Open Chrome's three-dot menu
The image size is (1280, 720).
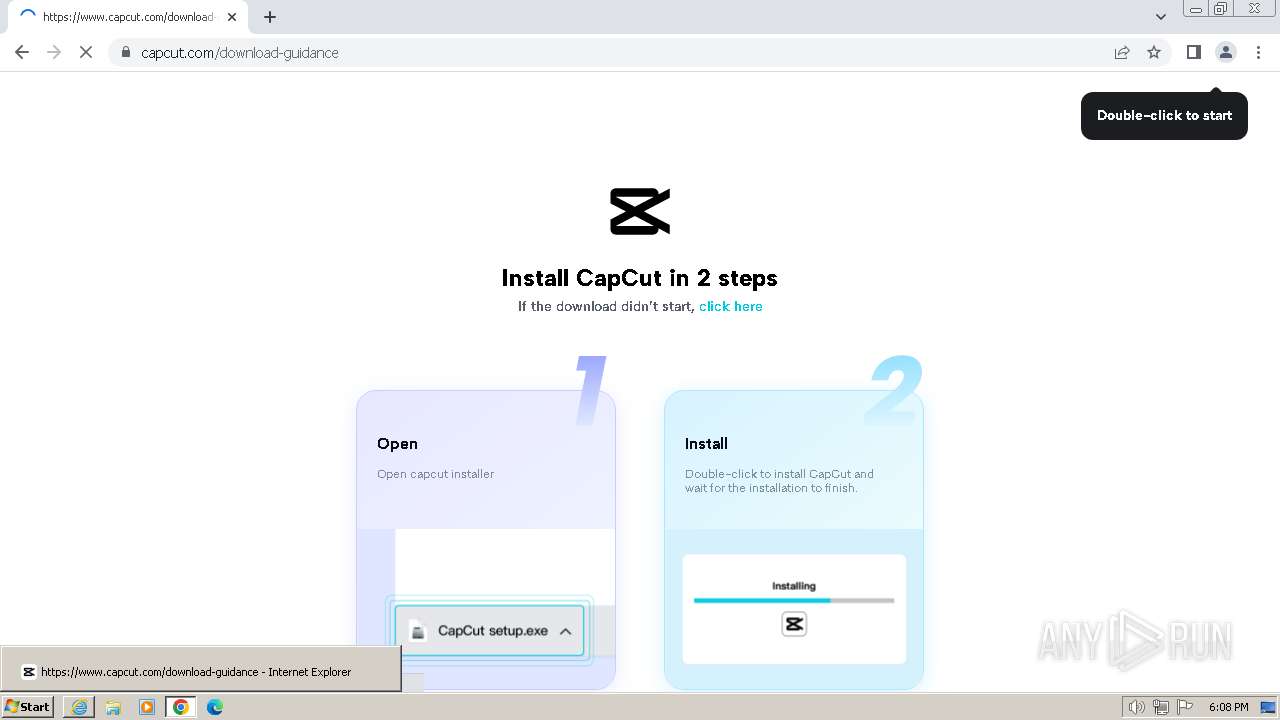1258,52
